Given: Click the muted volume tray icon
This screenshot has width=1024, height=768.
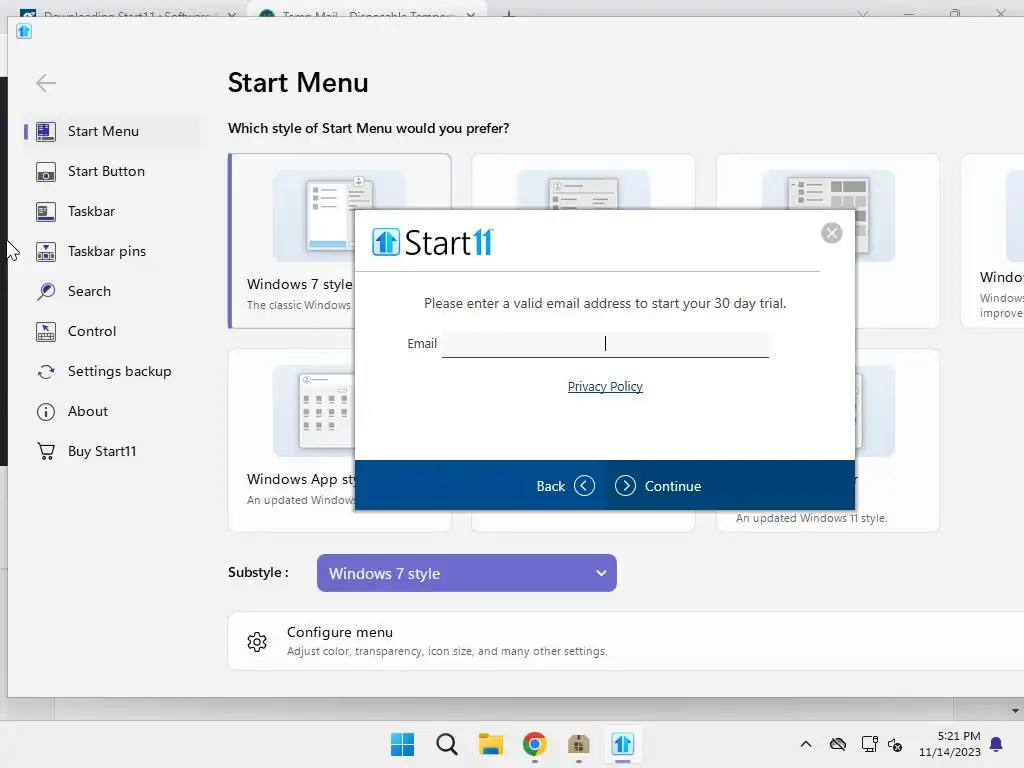Looking at the screenshot, I should click(895, 744).
